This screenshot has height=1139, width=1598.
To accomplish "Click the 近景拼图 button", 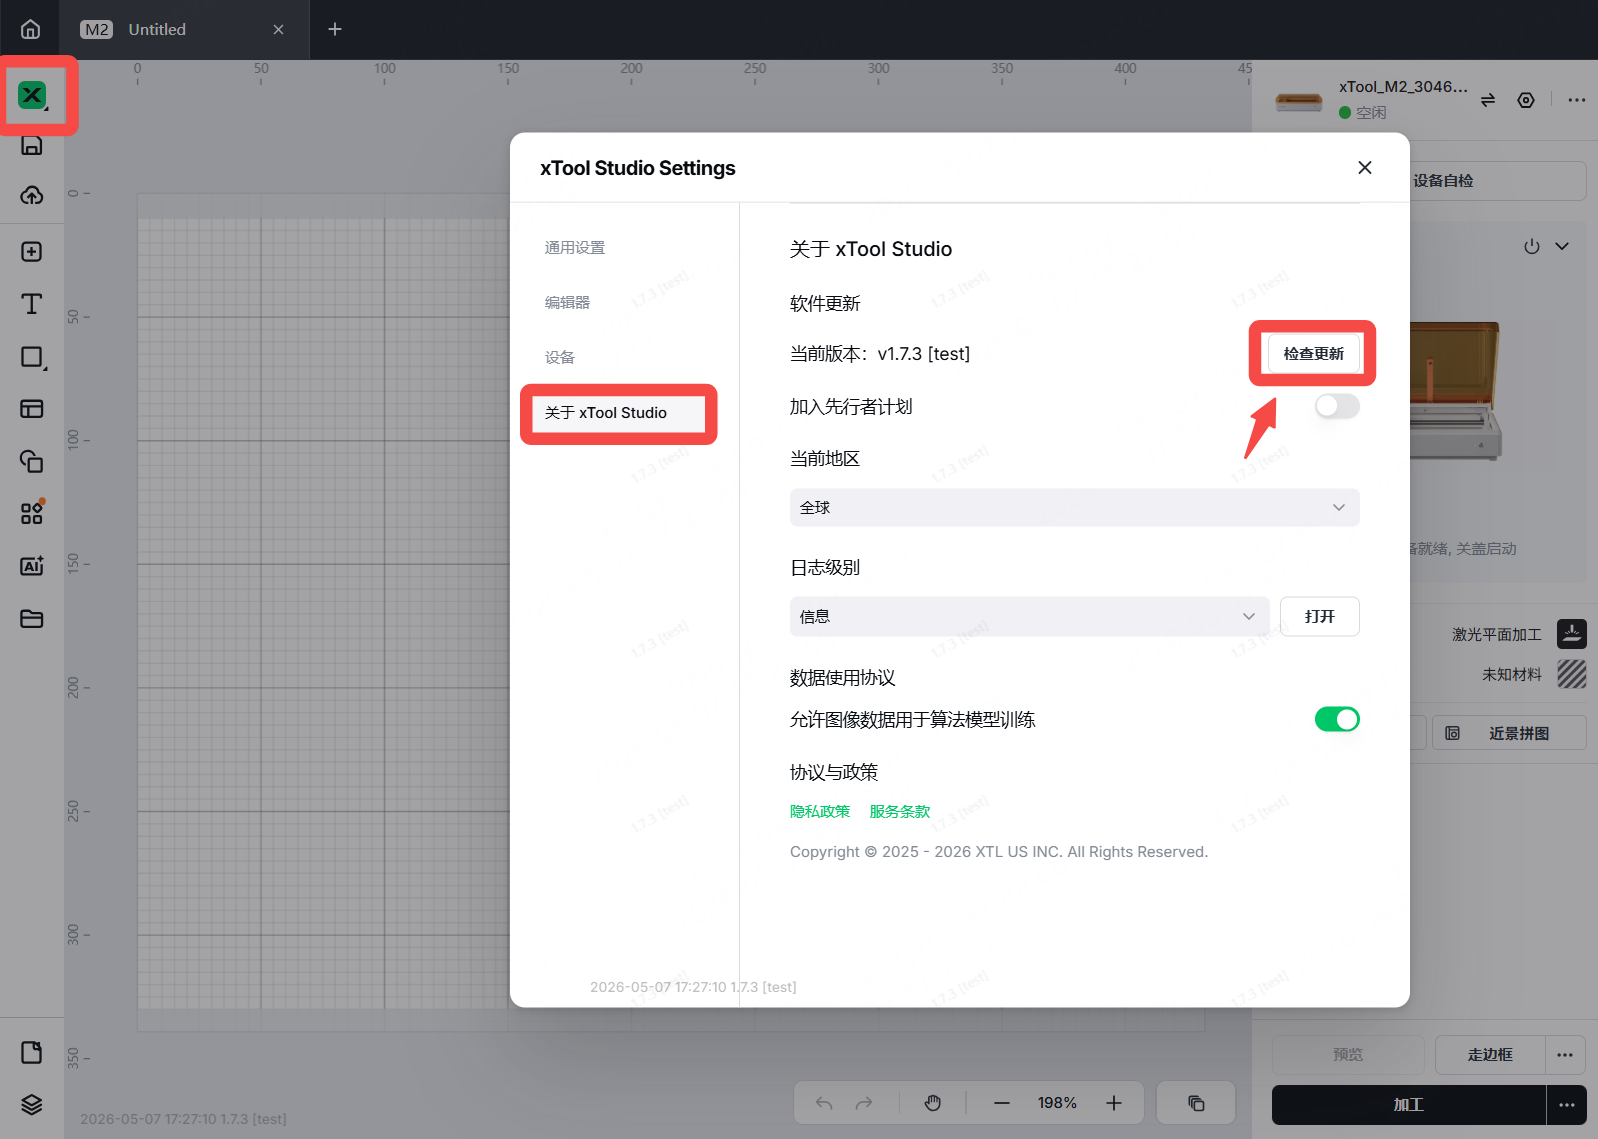I will [x=1510, y=733].
